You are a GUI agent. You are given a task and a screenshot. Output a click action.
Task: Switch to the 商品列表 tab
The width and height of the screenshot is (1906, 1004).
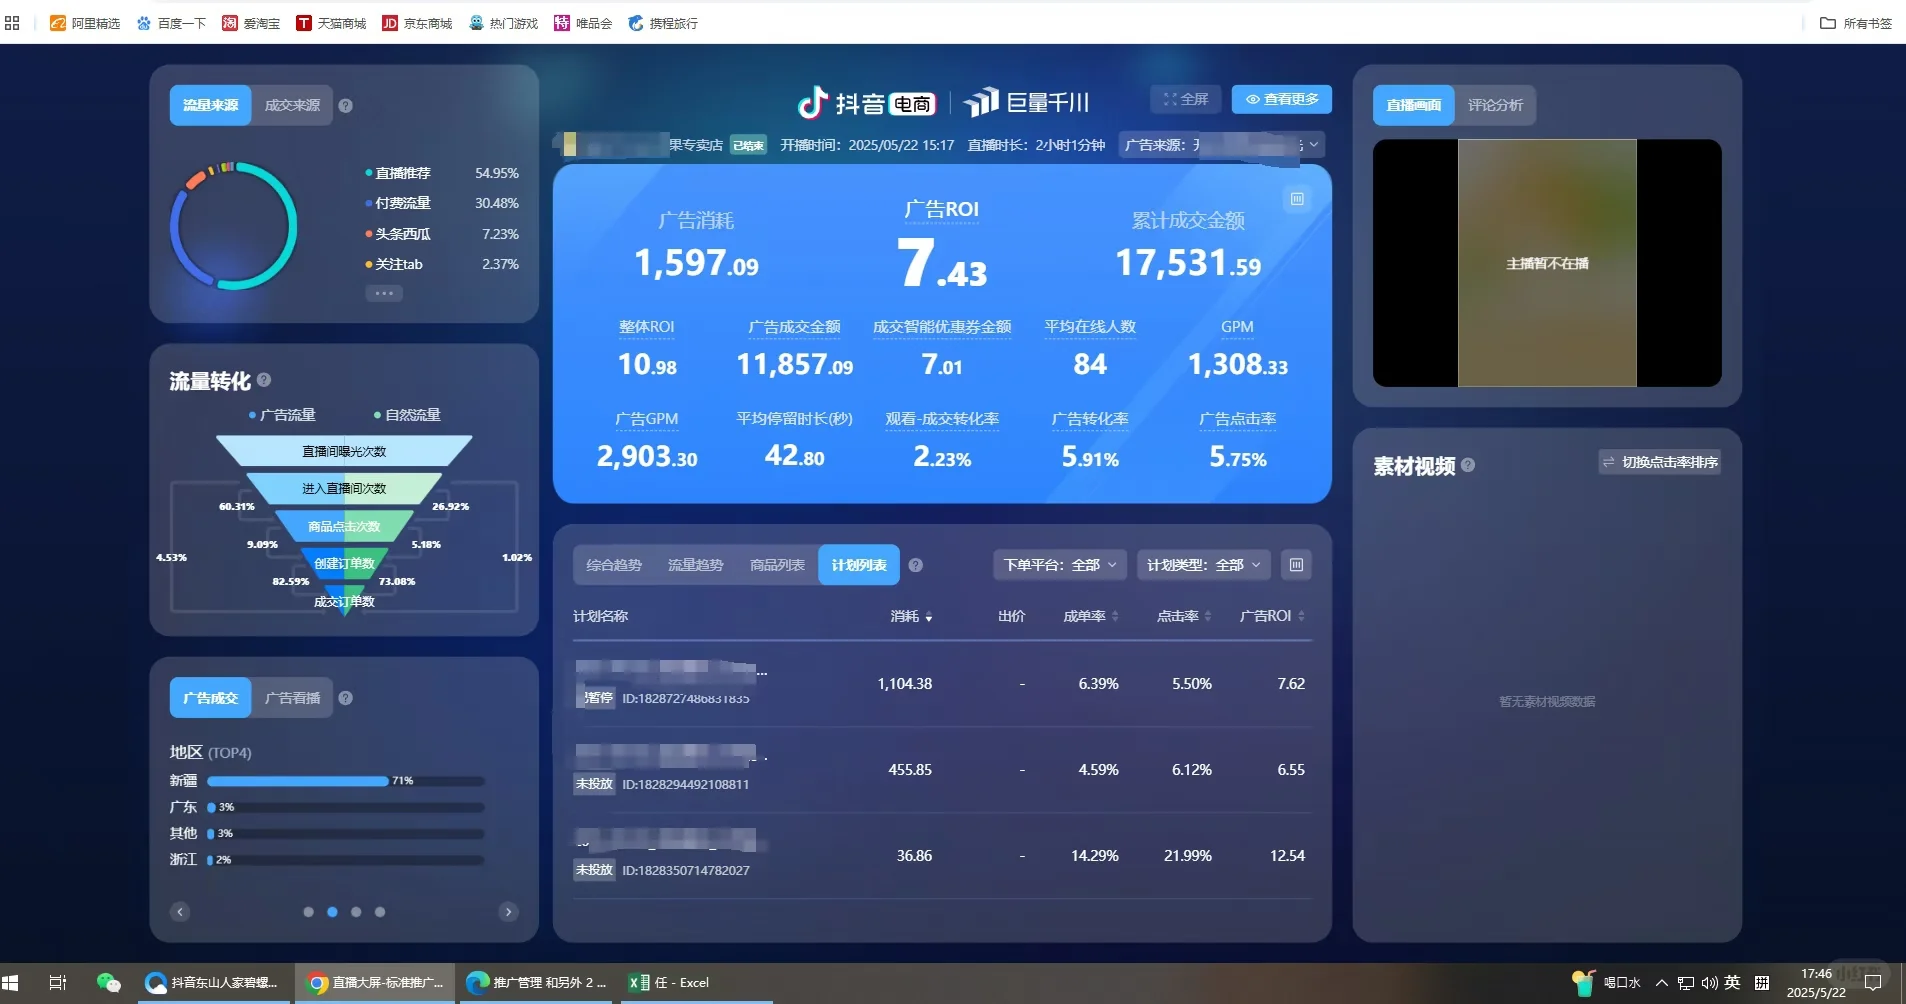click(776, 564)
